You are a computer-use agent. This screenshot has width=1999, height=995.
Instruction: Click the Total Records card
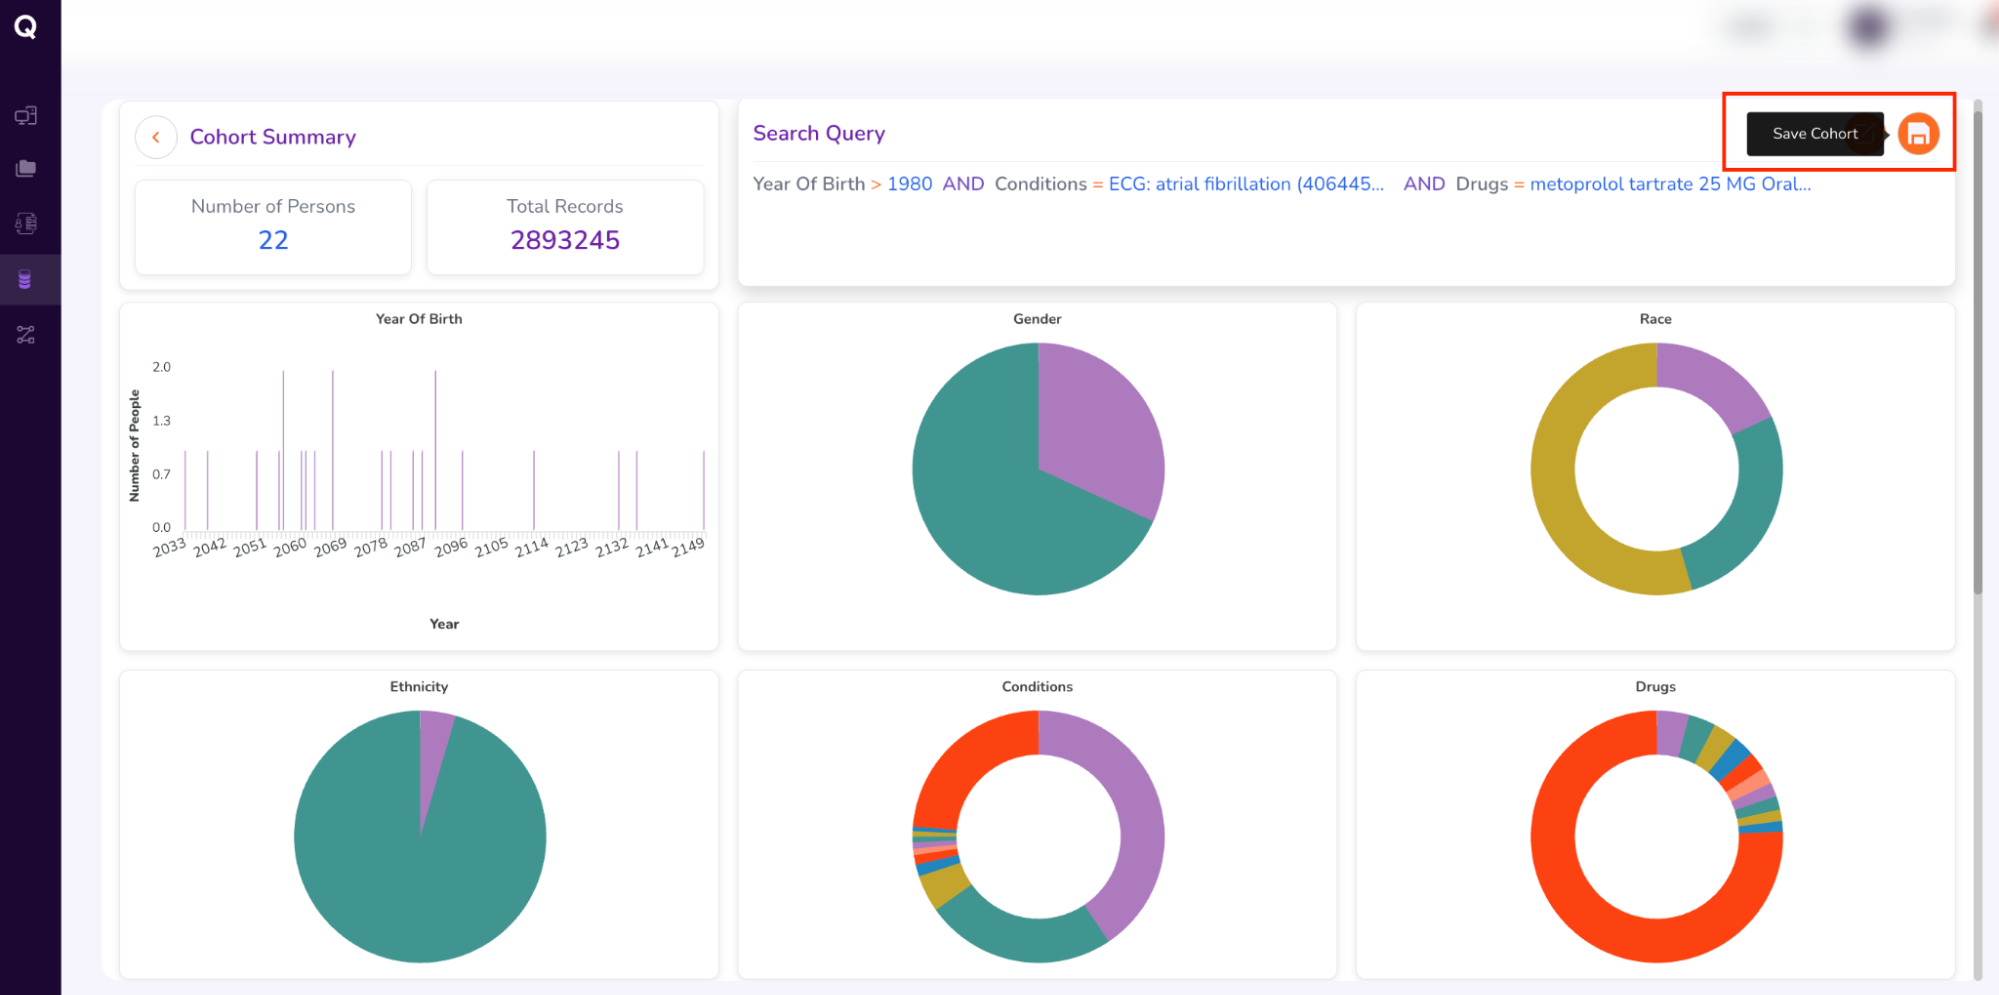pyautogui.click(x=565, y=226)
